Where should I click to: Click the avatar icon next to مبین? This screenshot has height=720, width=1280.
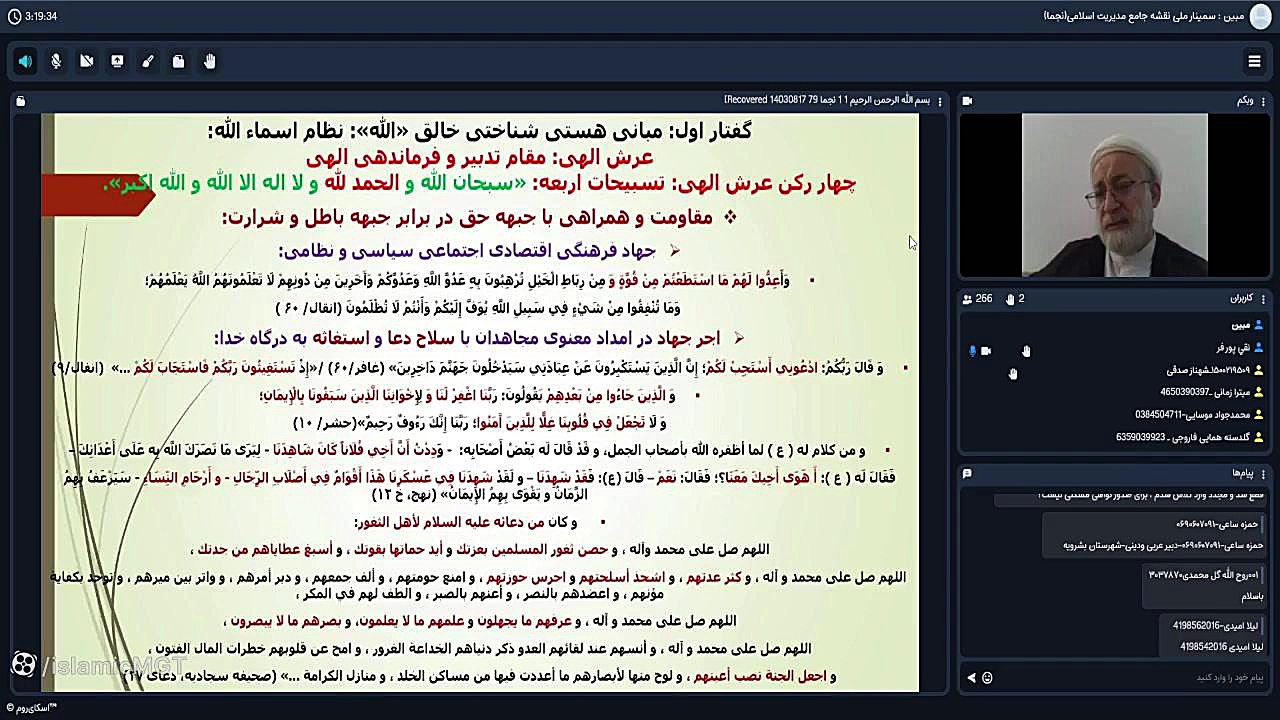click(1259, 325)
